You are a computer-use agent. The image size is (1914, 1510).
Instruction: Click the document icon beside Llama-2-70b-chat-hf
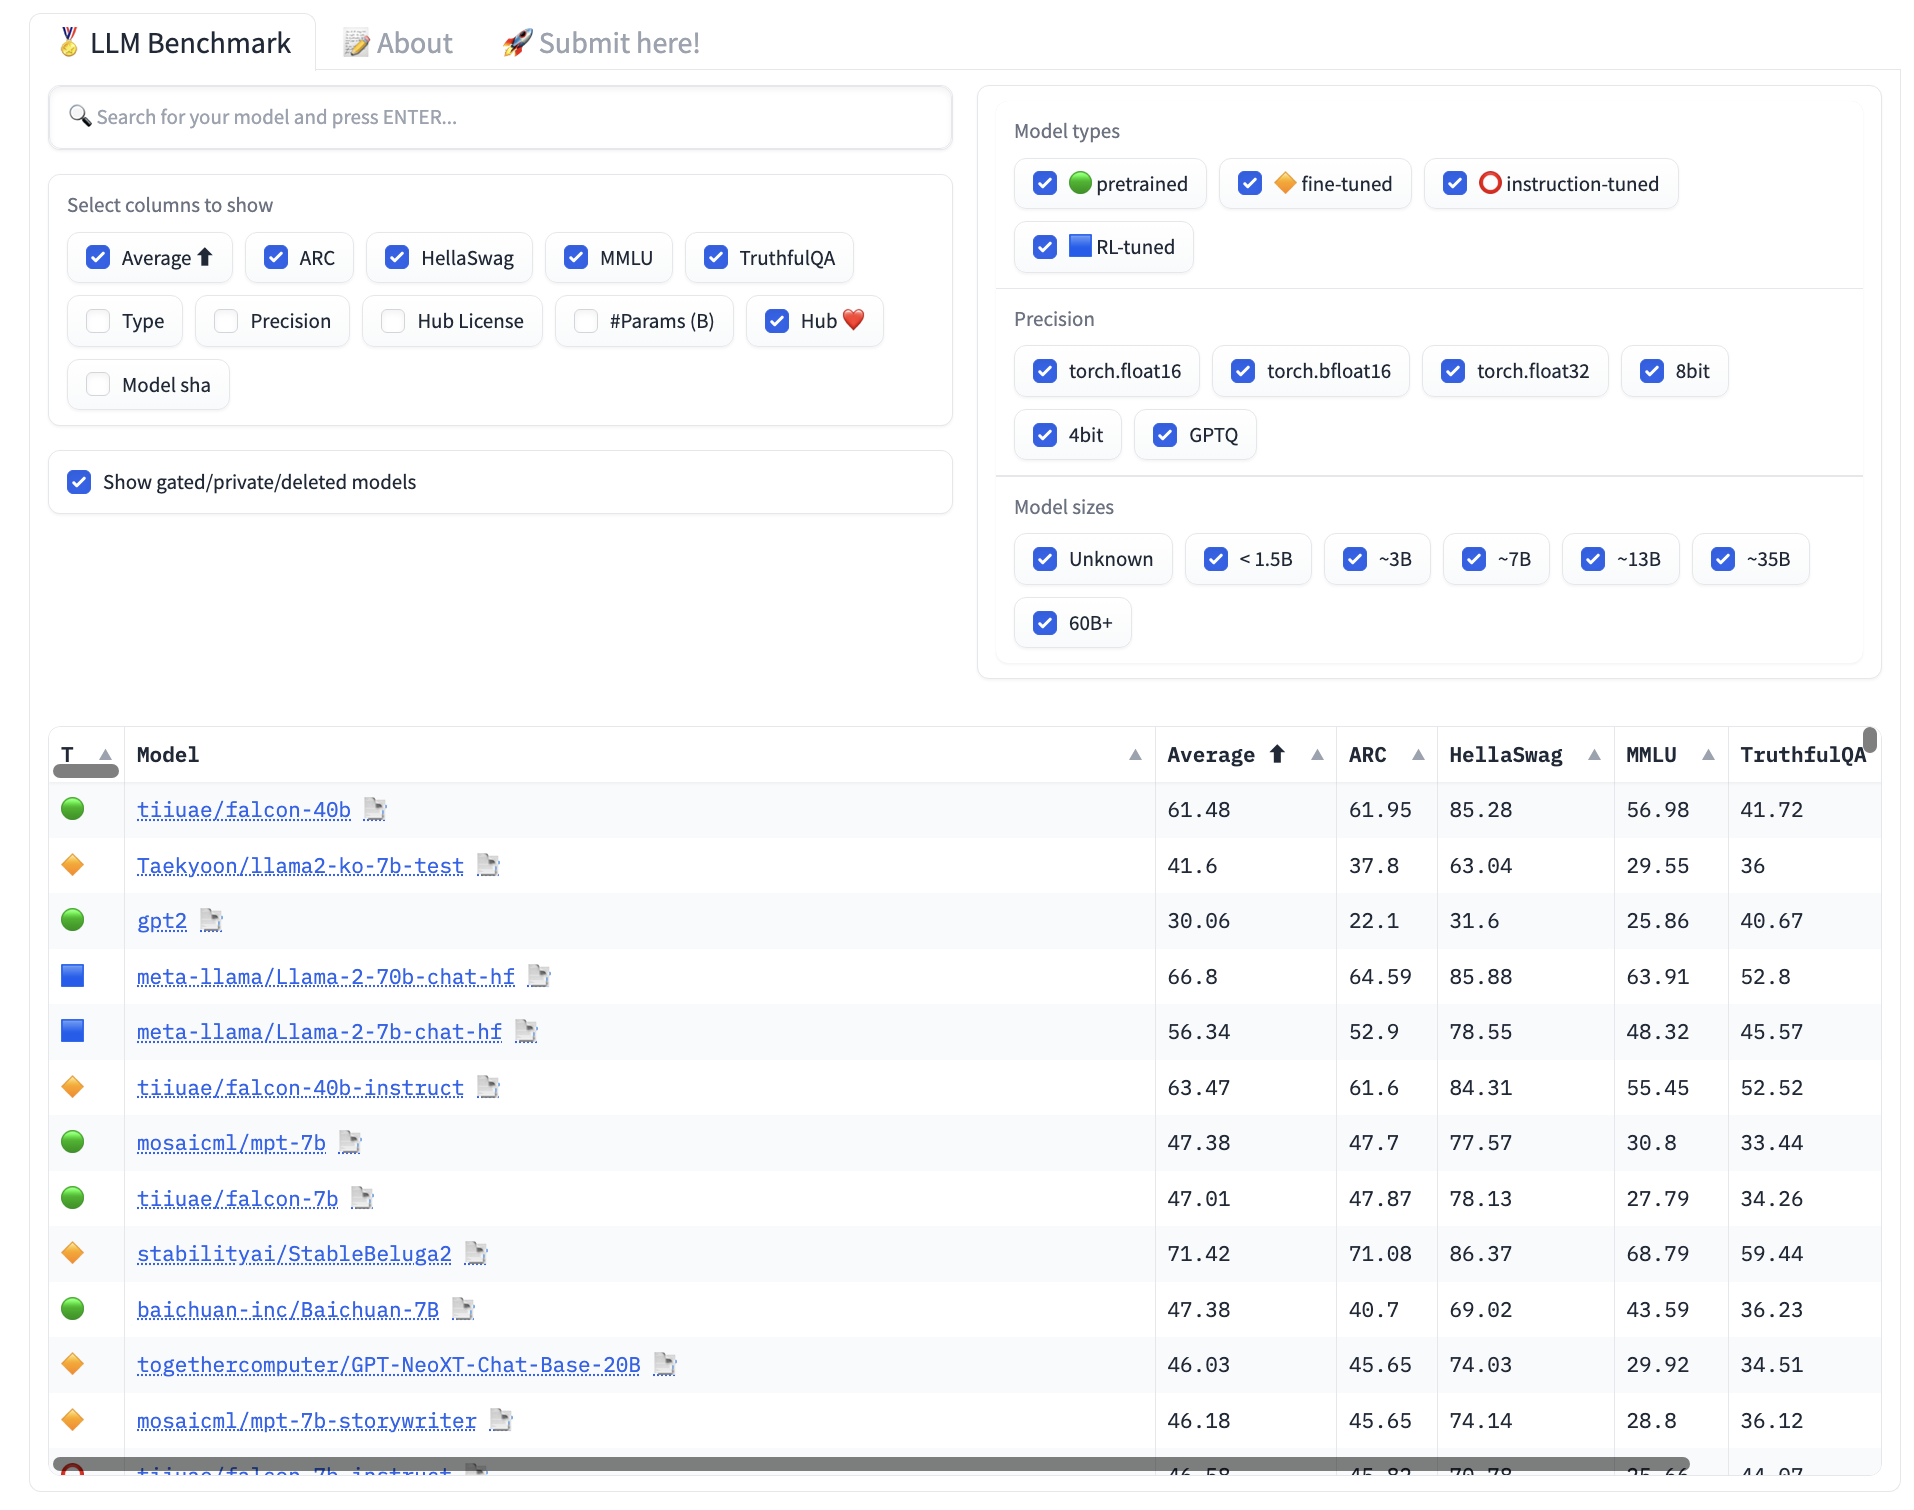point(539,976)
